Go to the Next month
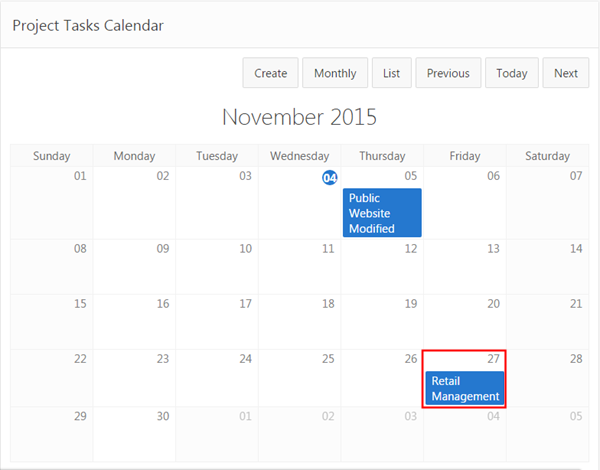600x470 pixels. click(x=565, y=73)
